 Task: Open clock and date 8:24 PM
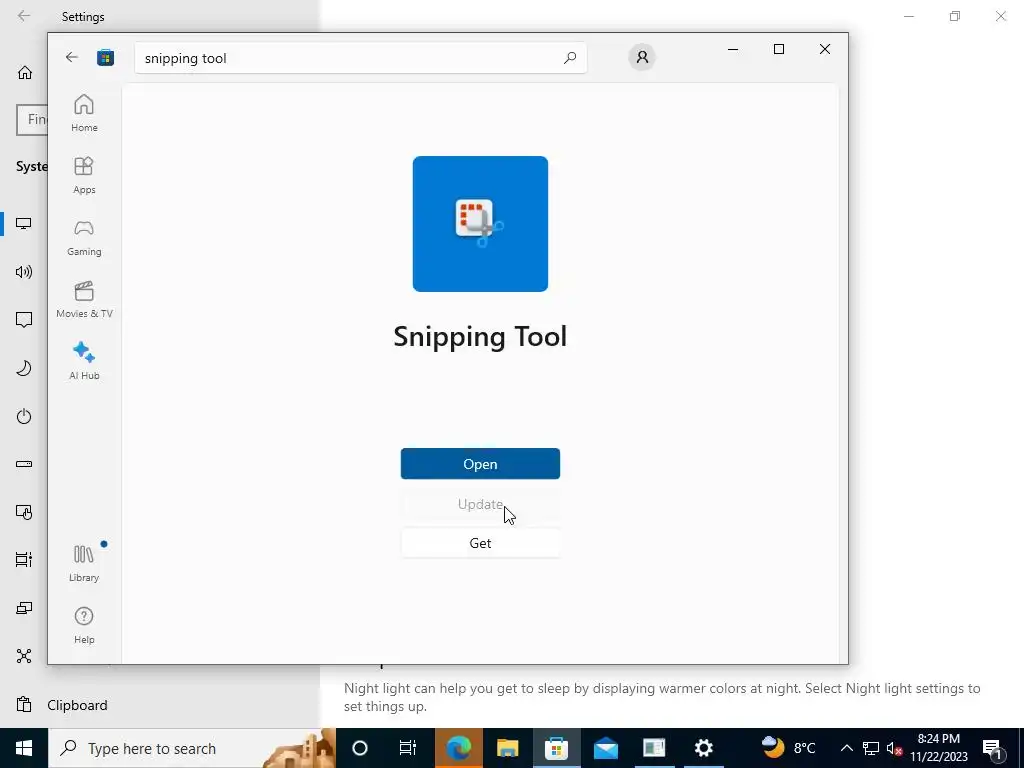(x=938, y=748)
